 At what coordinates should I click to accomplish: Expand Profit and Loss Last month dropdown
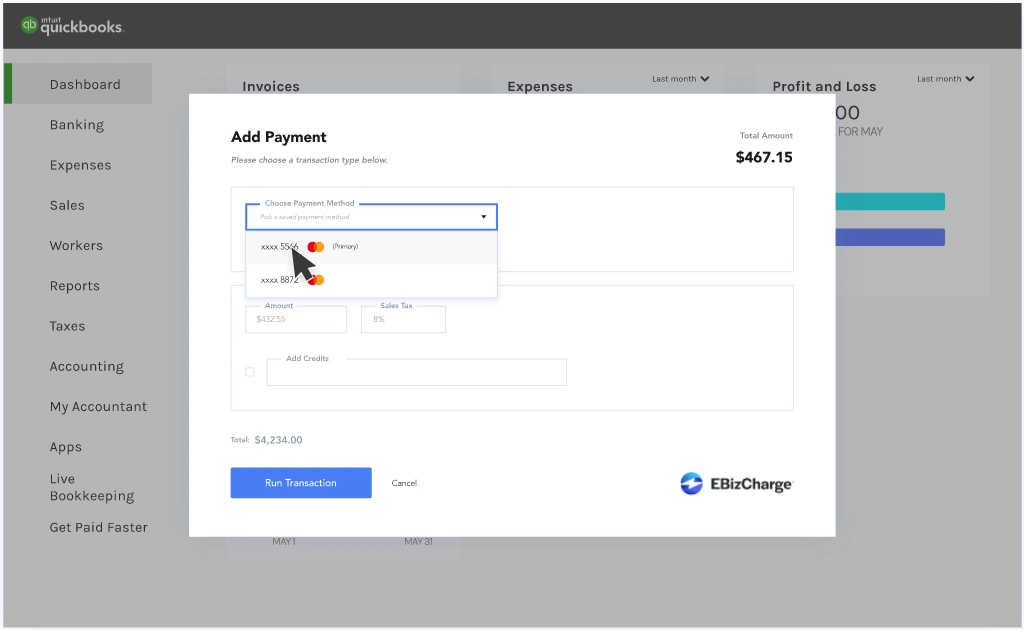pyautogui.click(x=945, y=79)
